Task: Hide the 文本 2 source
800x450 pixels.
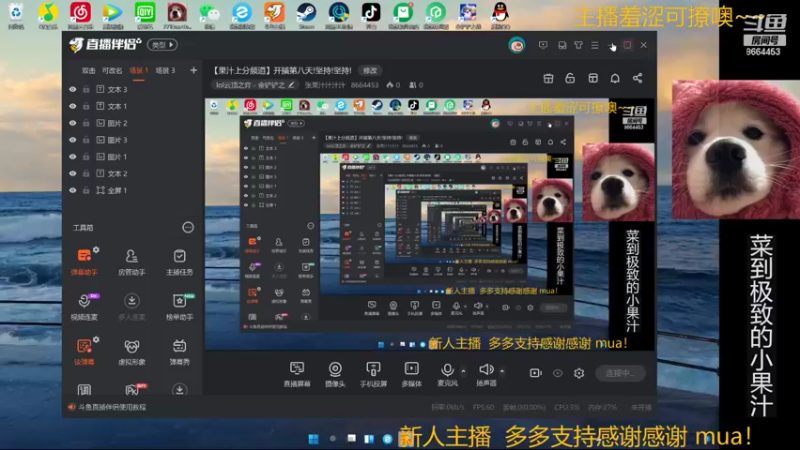Action: pyautogui.click(x=72, y=173)
